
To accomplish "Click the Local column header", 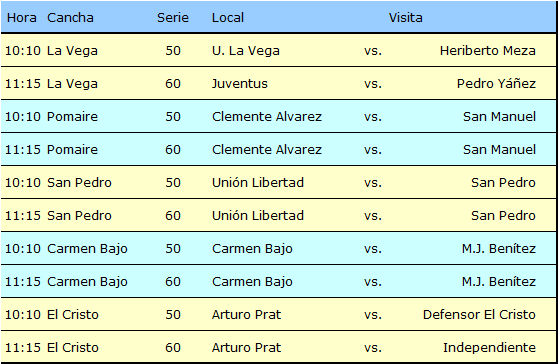I will point(228,17).
